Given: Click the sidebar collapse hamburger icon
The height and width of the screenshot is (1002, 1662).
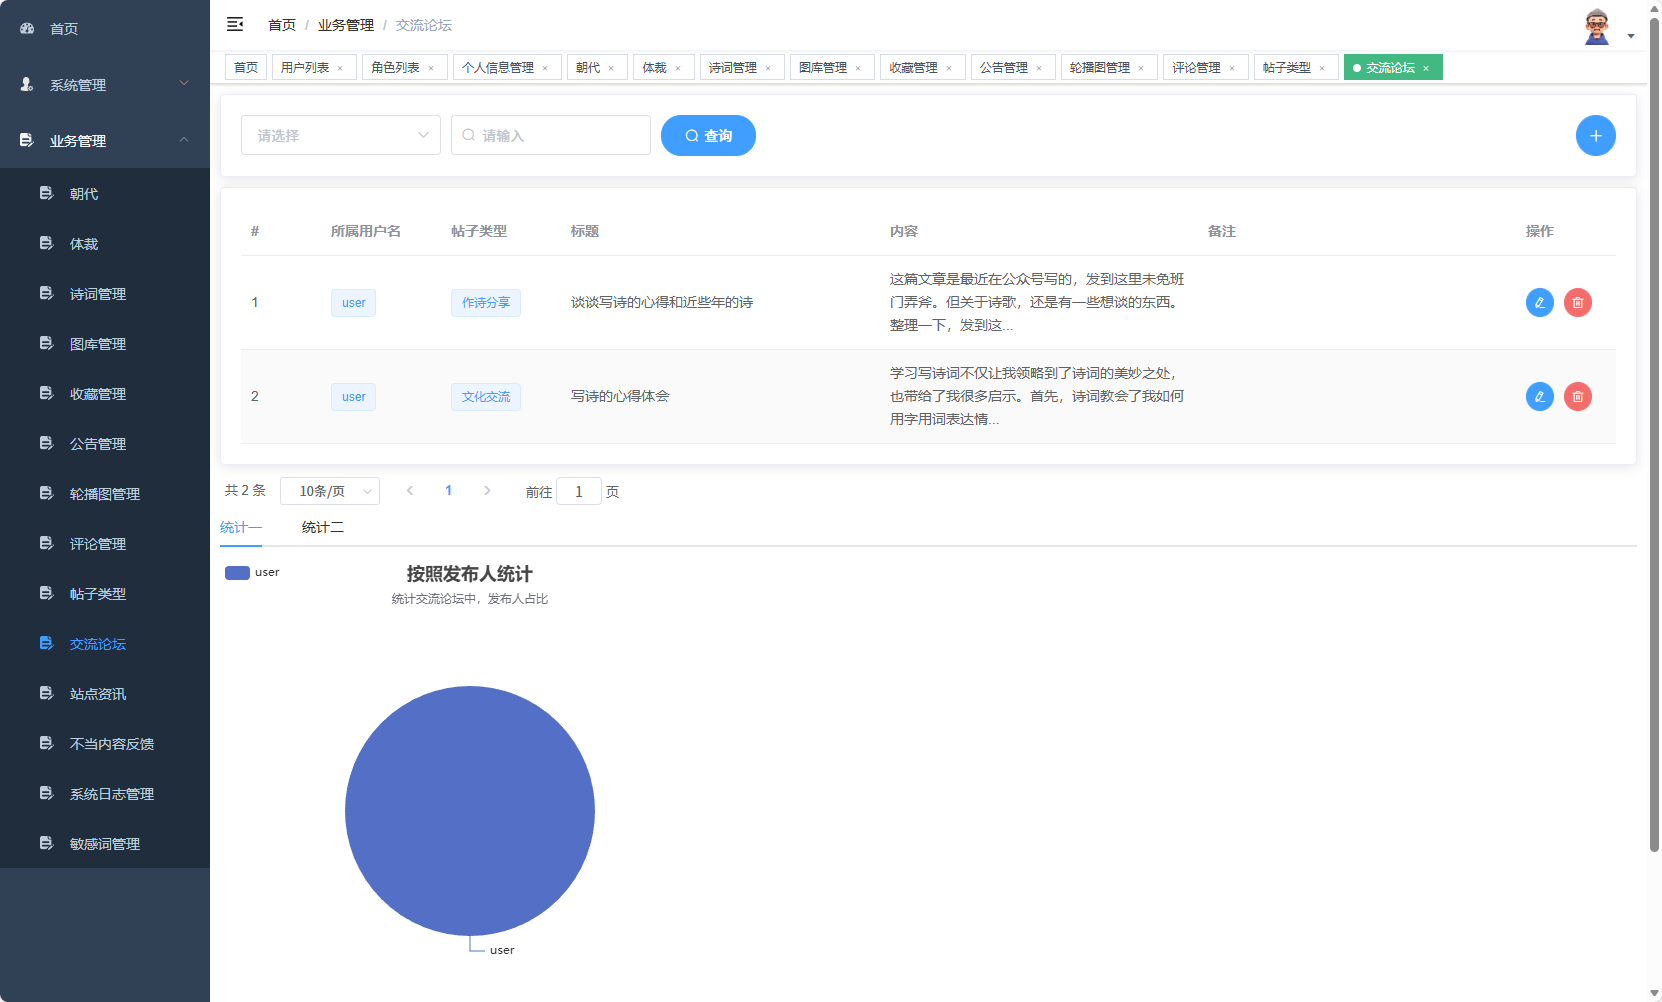Looking at the screenshot, I should [236, 23].
